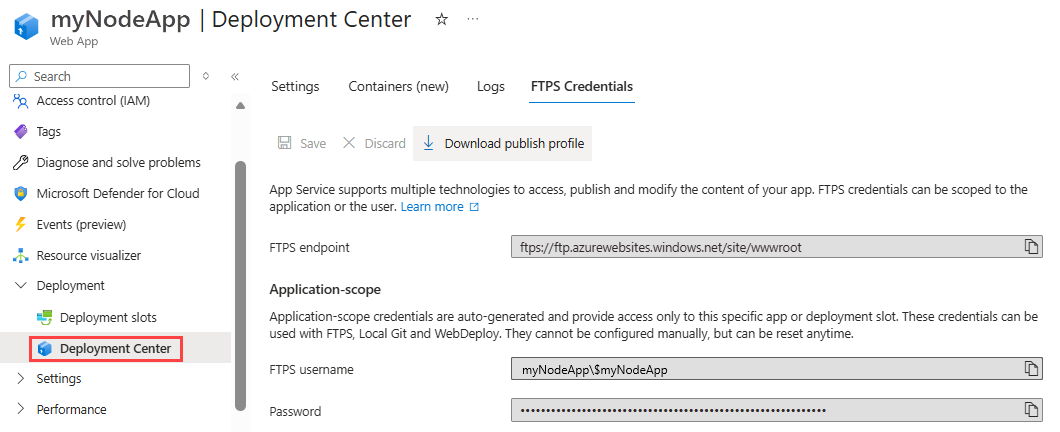Collapse the sidebar with double chevron icon

point(235,76)
